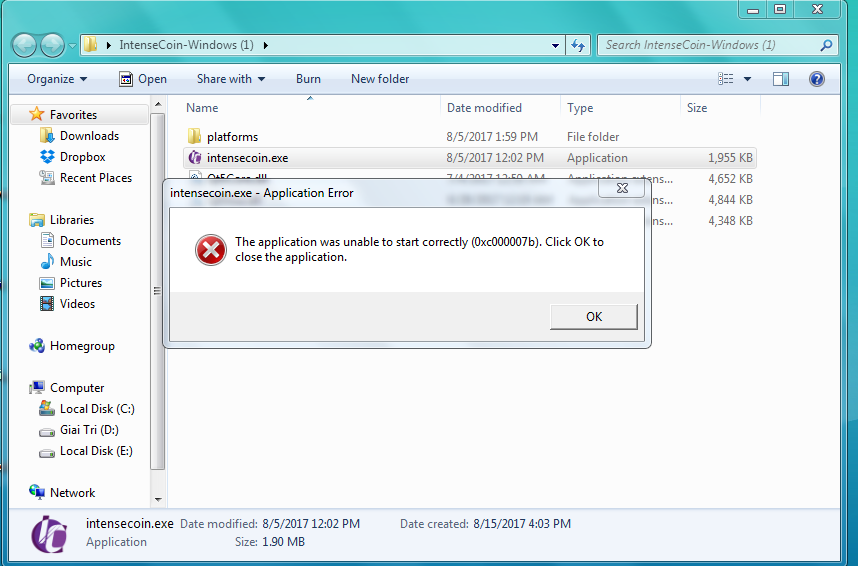Open the Share with dropdown
Screen dimensions: 858x566
(x=231, y=79)
